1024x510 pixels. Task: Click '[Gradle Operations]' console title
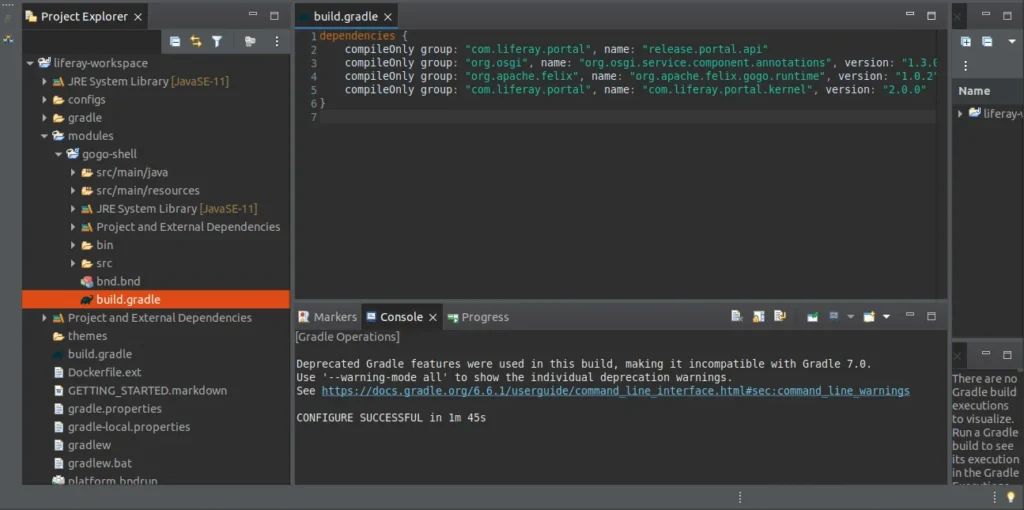(x=347, y=337)
